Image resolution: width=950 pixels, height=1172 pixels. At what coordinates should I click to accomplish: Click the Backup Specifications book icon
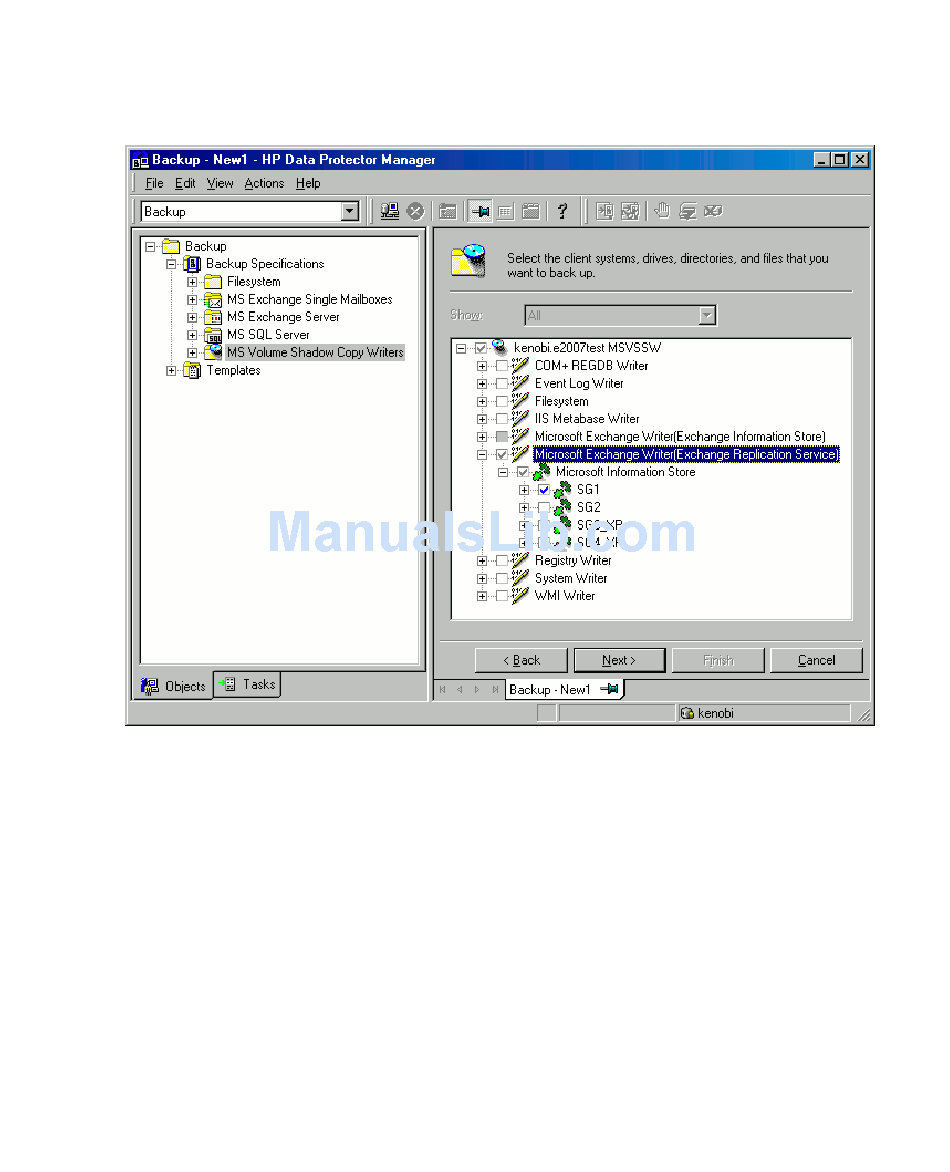(192, 264)
